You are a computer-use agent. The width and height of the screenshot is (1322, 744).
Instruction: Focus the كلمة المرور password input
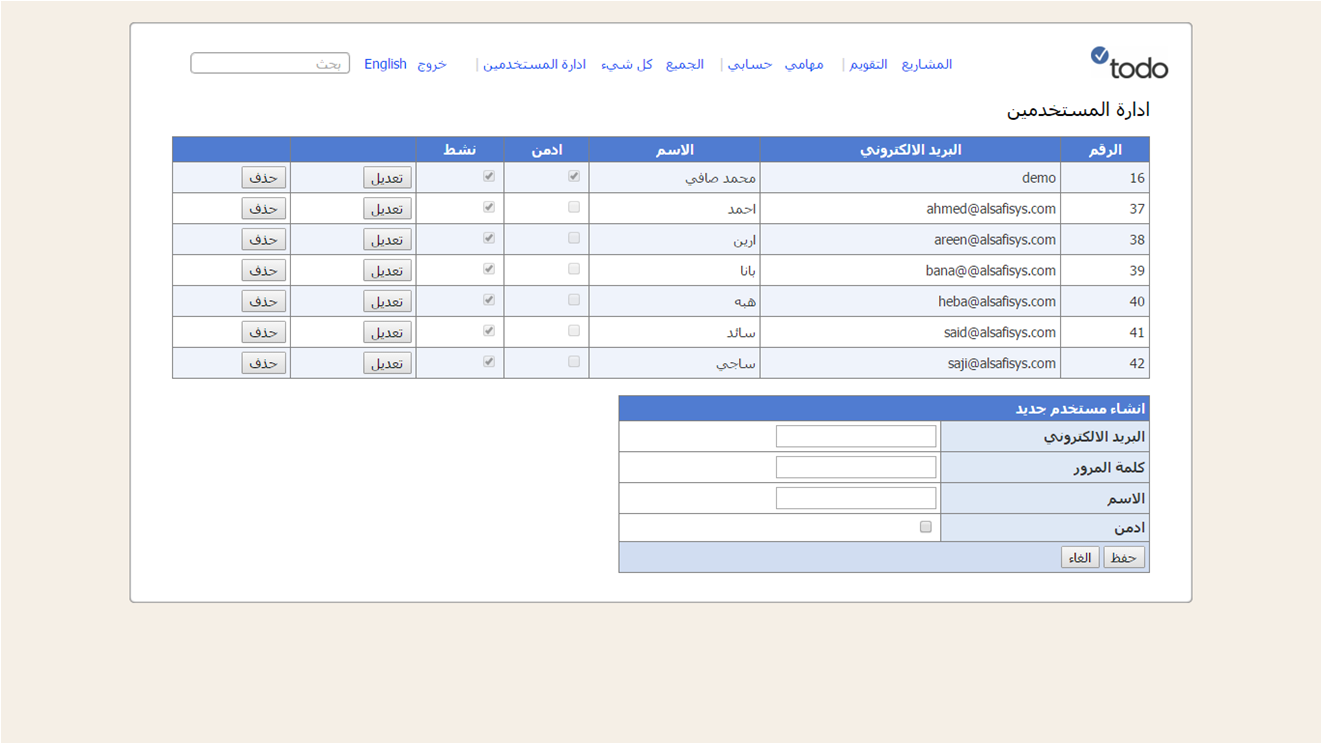coord(856,467)
